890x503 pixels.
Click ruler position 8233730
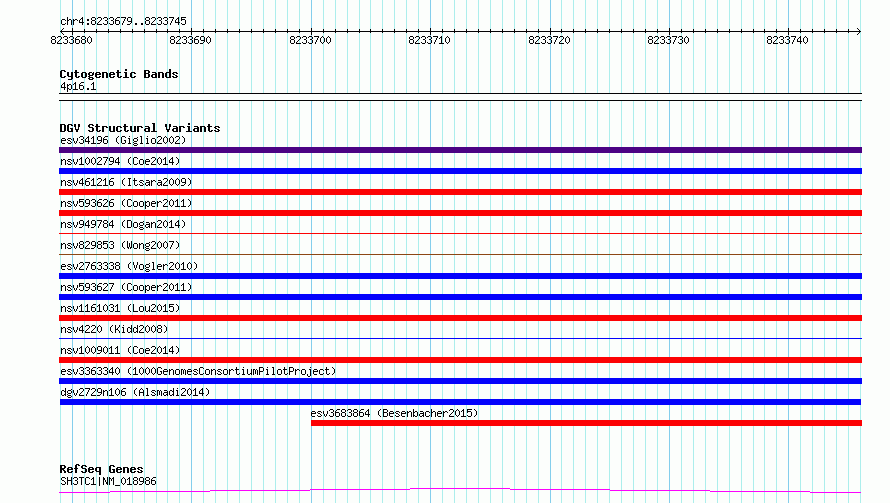click(669, 40)
